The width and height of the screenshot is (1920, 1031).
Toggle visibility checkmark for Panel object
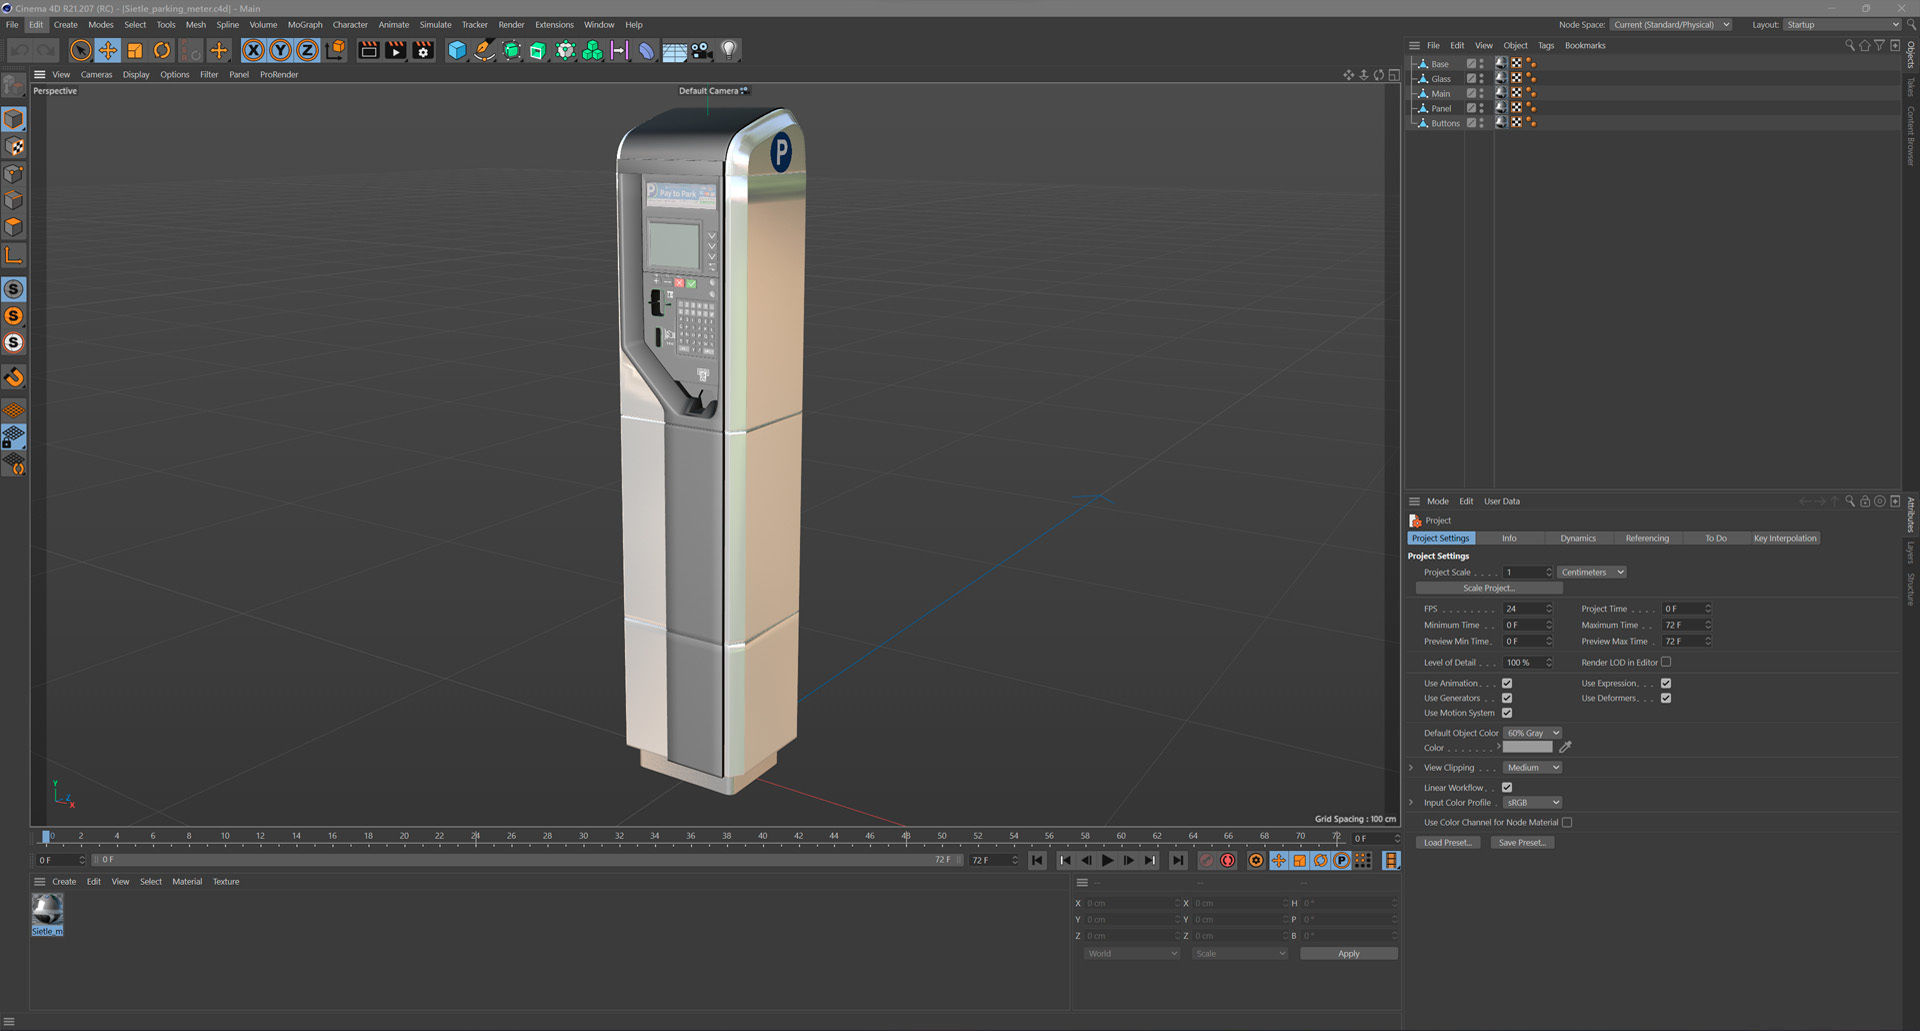(1471, 108)
